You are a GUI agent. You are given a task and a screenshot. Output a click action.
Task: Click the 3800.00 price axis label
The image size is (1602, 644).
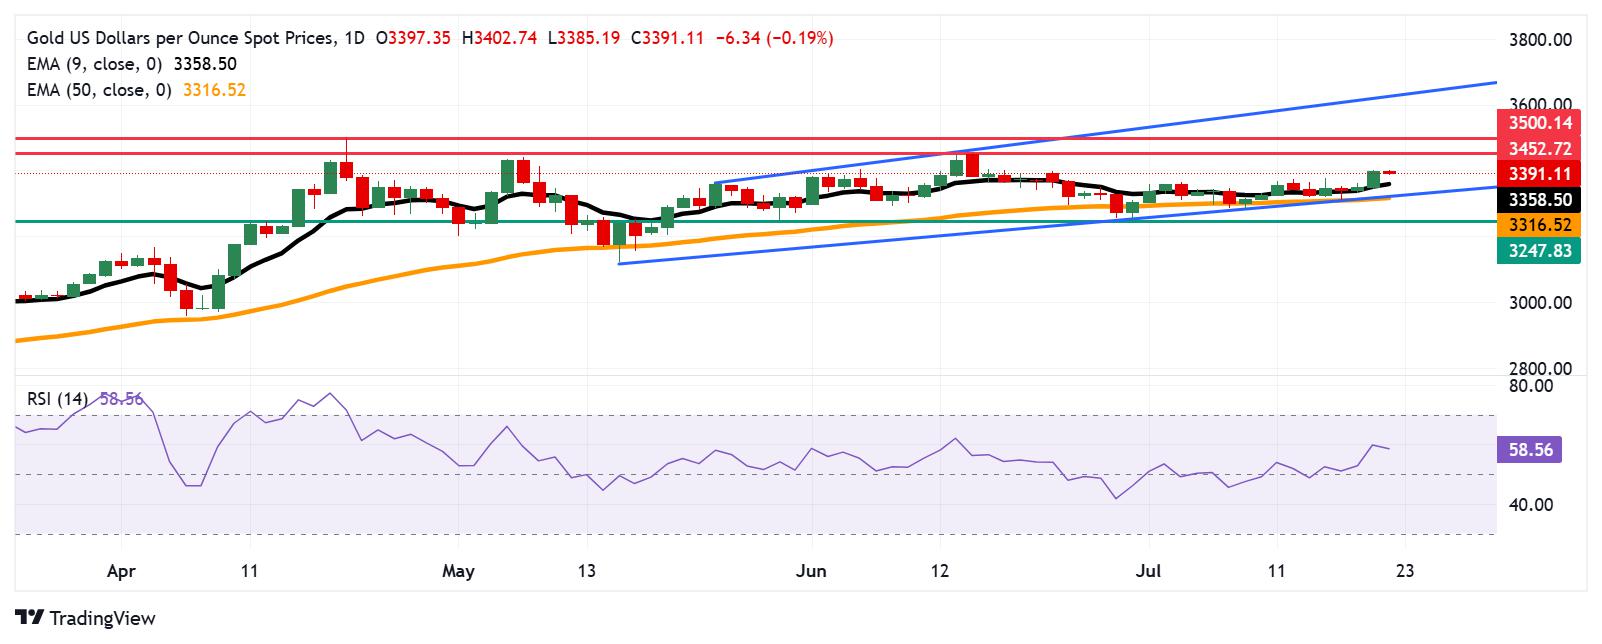coord(1540,40)
